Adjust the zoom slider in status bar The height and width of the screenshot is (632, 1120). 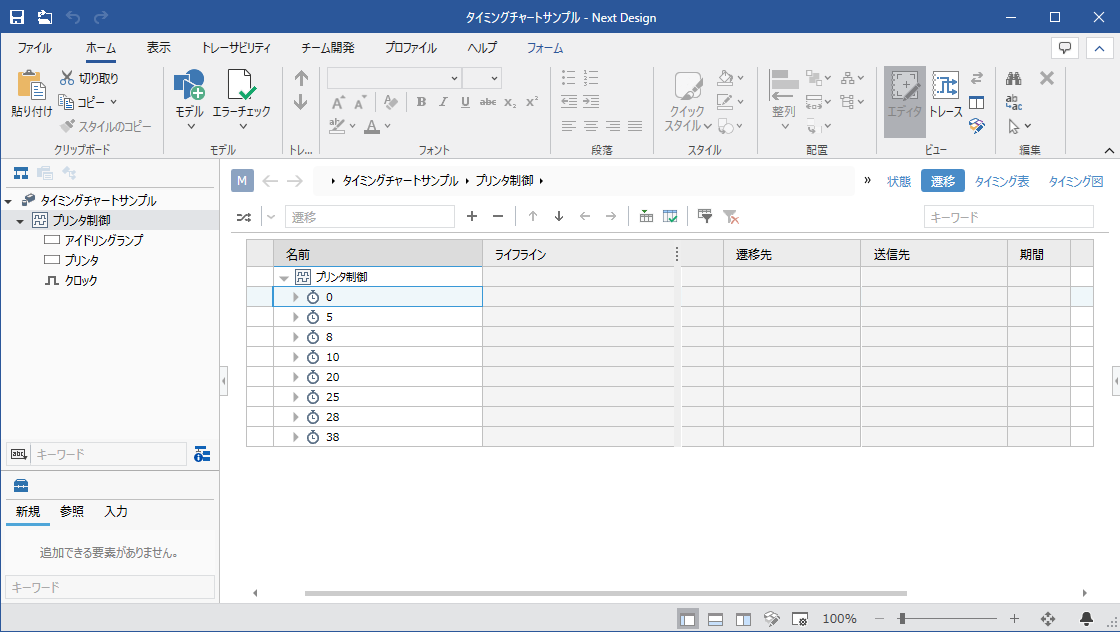[902, 618]
